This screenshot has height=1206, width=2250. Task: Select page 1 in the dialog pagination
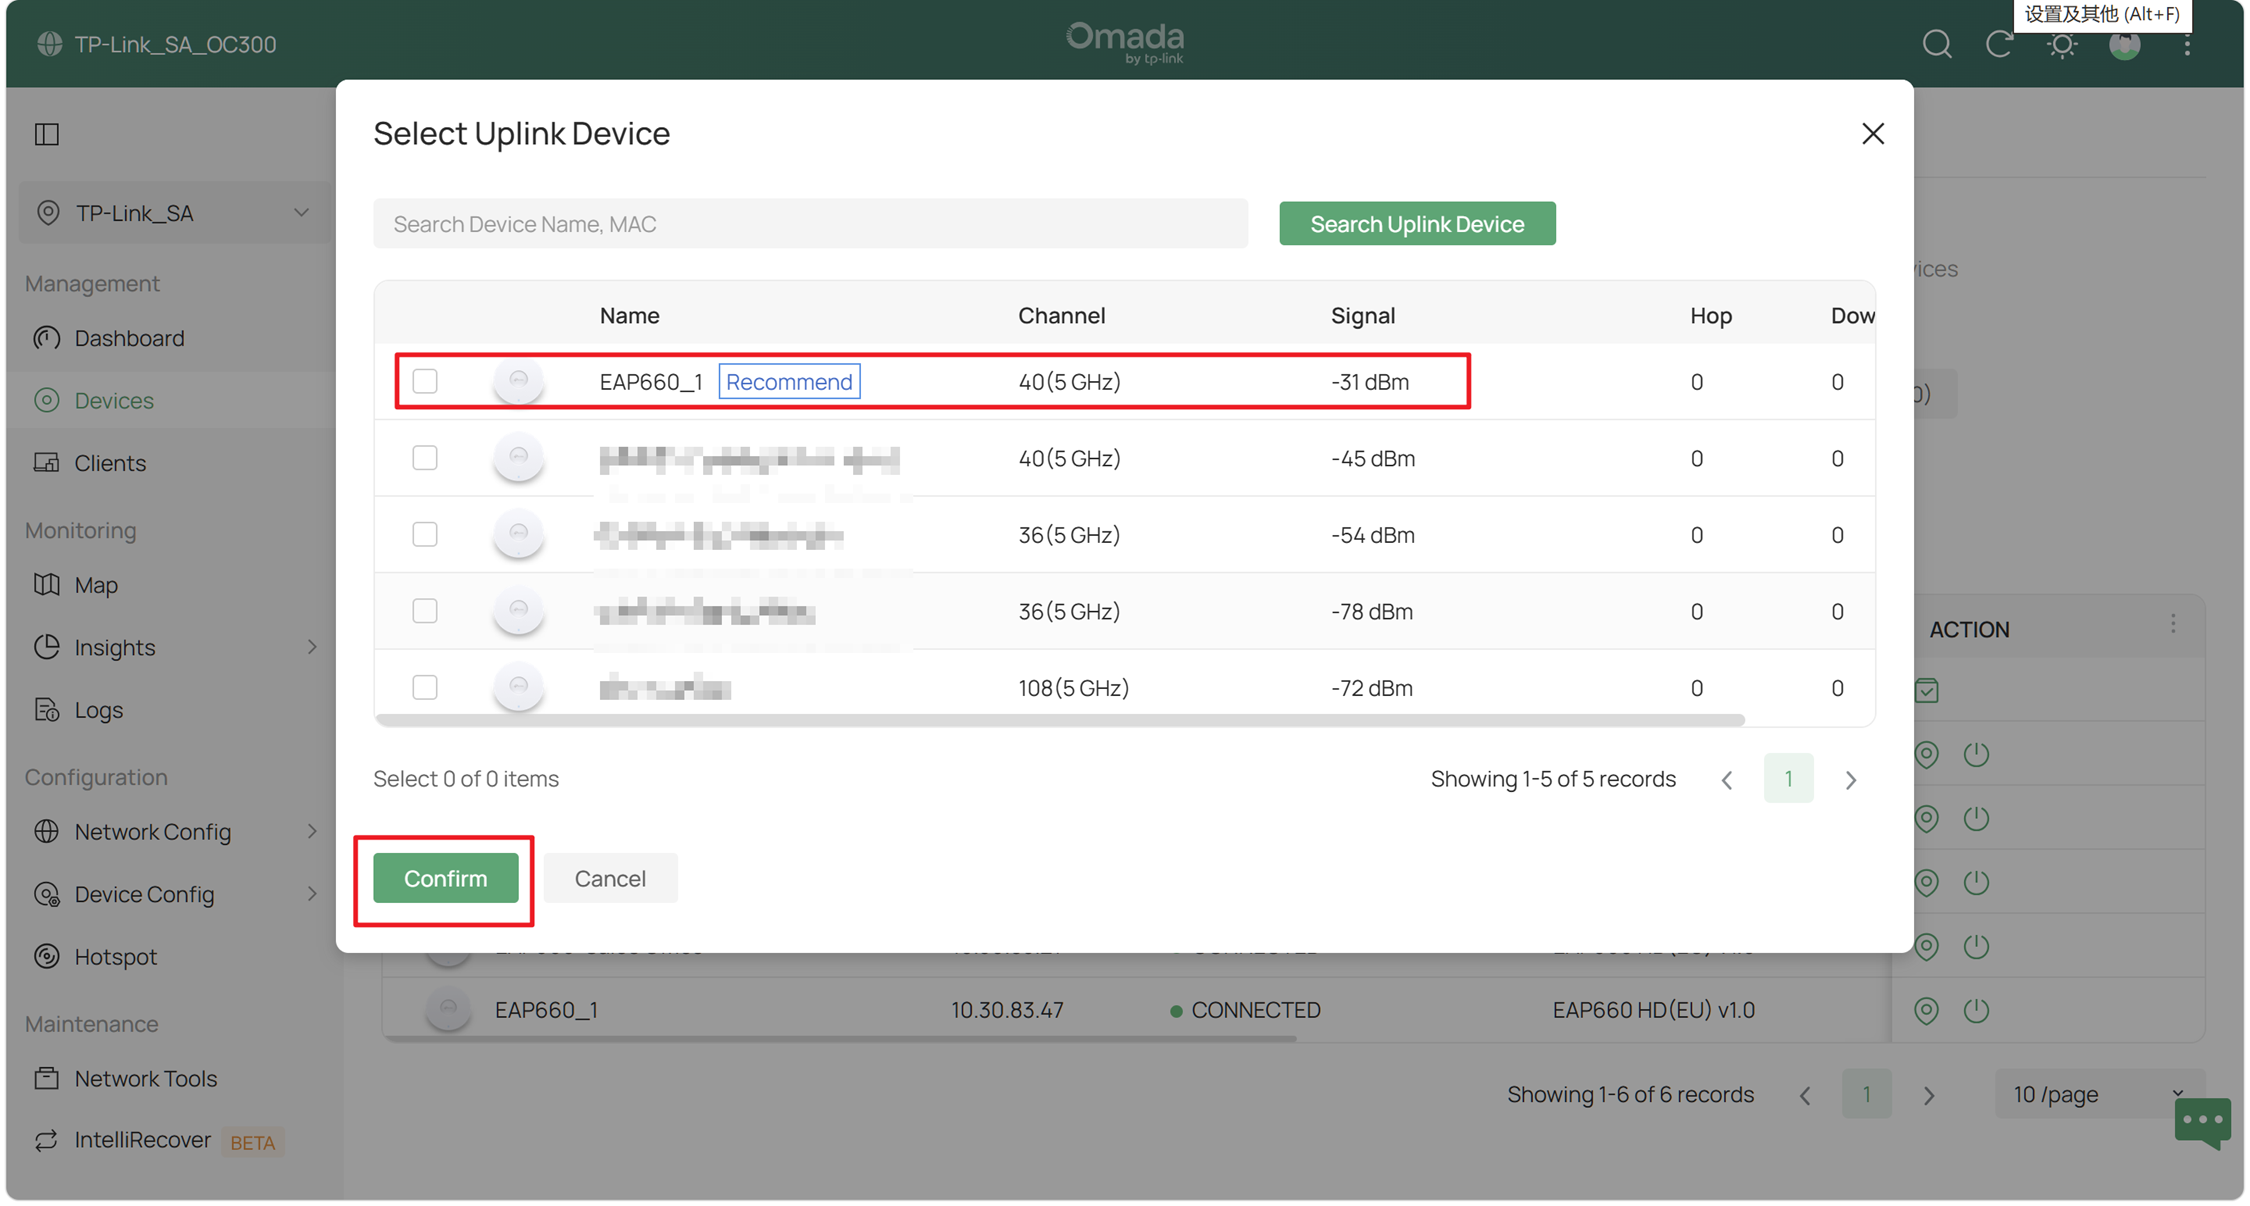pos(1788,778)
